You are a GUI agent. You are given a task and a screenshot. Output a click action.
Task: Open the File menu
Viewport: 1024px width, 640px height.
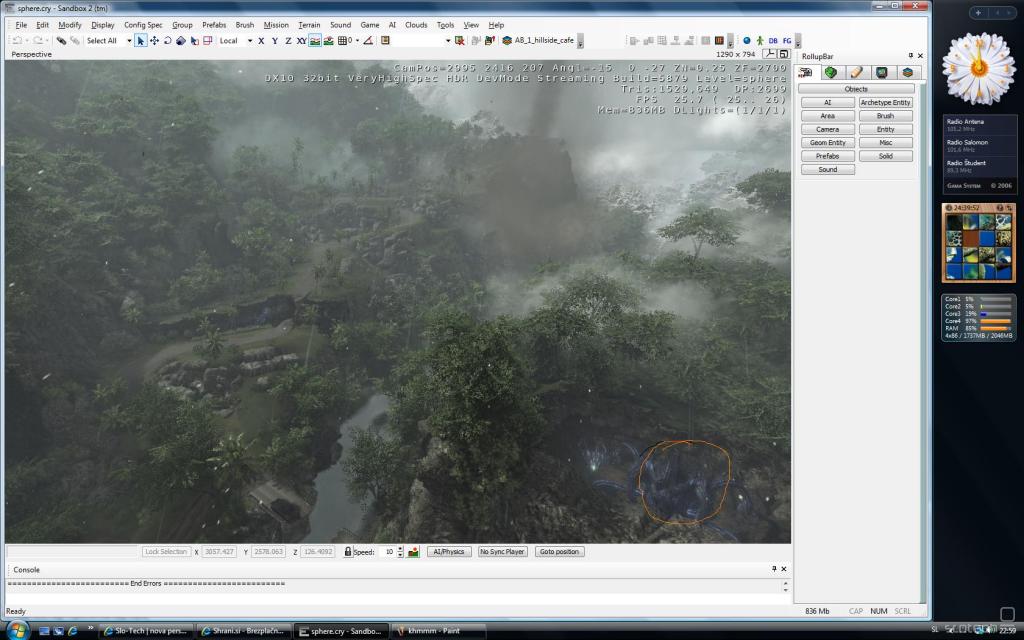(22, 25)
